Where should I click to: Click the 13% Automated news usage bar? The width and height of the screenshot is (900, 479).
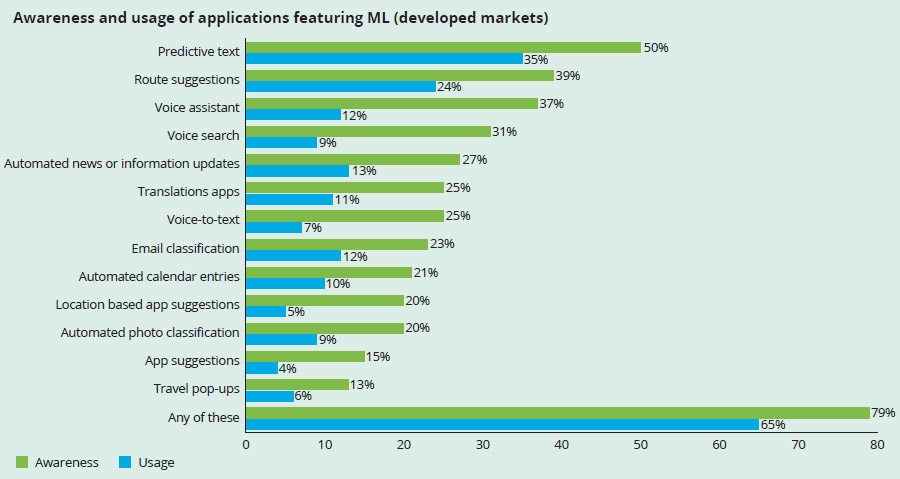coord(297,171)
